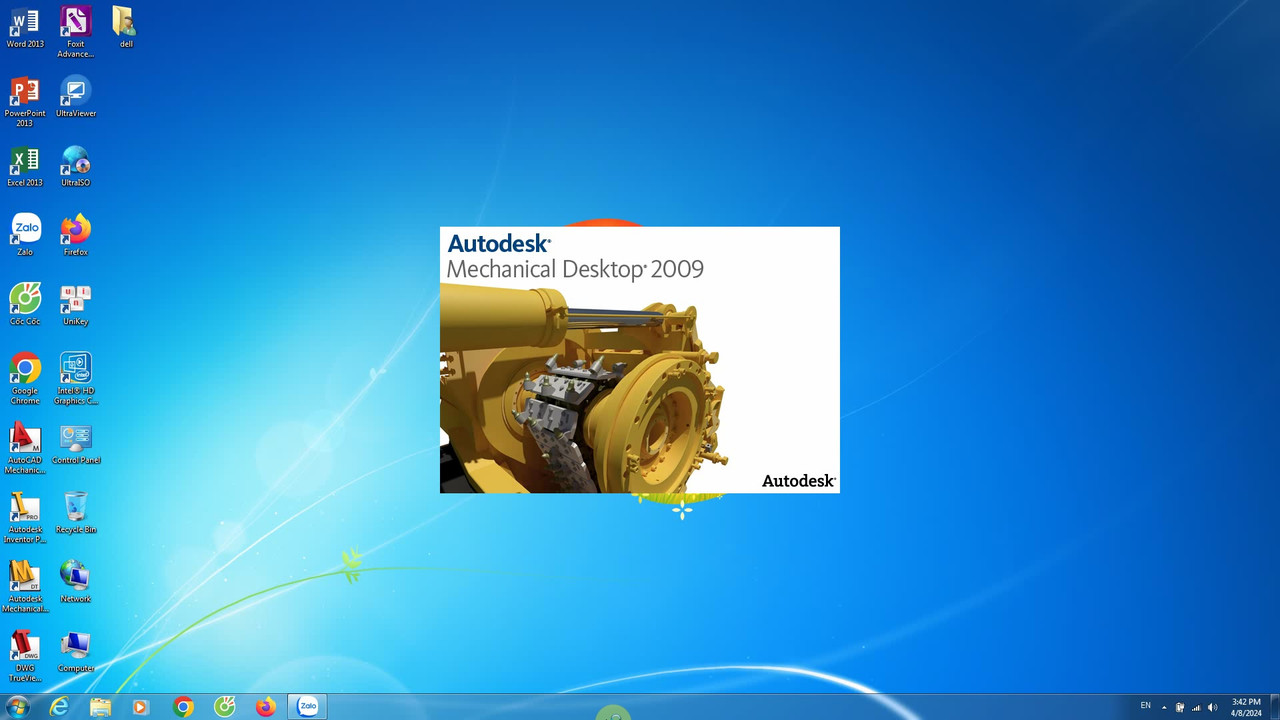This screenshot has height=720, width=1280.
Task: Select the Autodesk Inventor Professional desktop icon
Action: (x=25, y=517)
